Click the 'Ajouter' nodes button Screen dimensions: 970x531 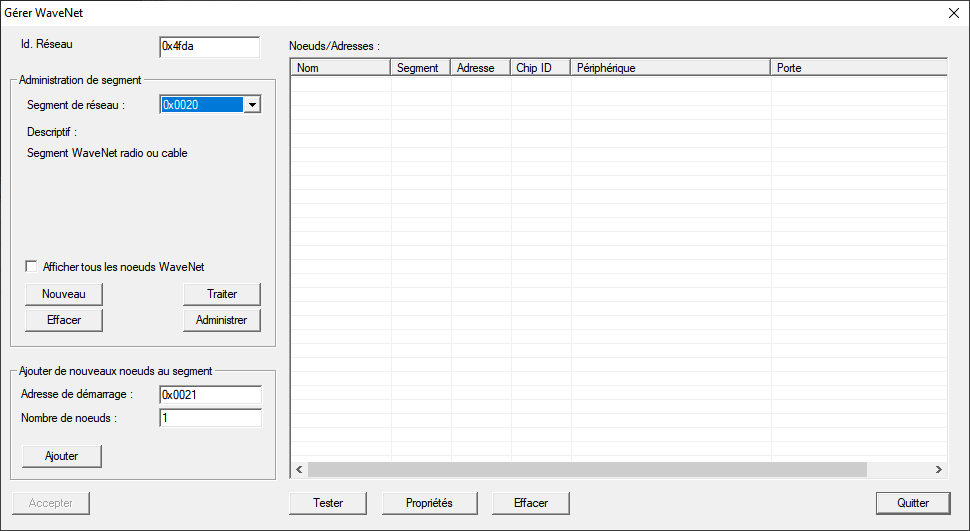click(62, 456)
